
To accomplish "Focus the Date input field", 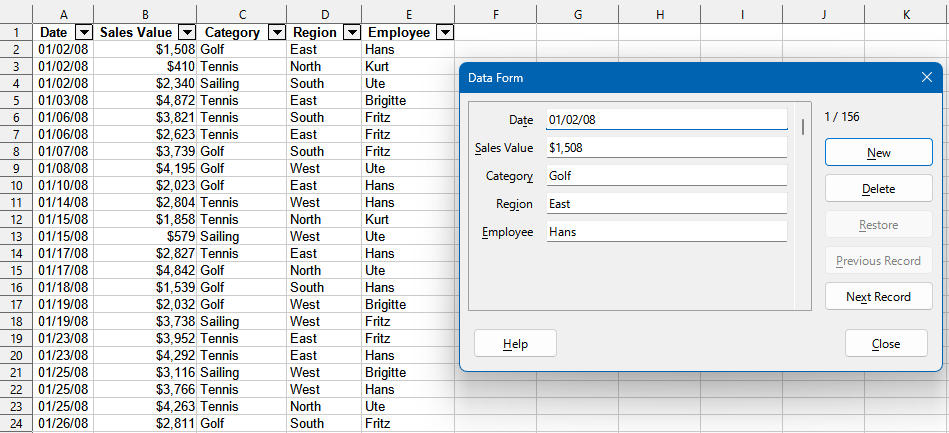I will [x=666, y=119].
